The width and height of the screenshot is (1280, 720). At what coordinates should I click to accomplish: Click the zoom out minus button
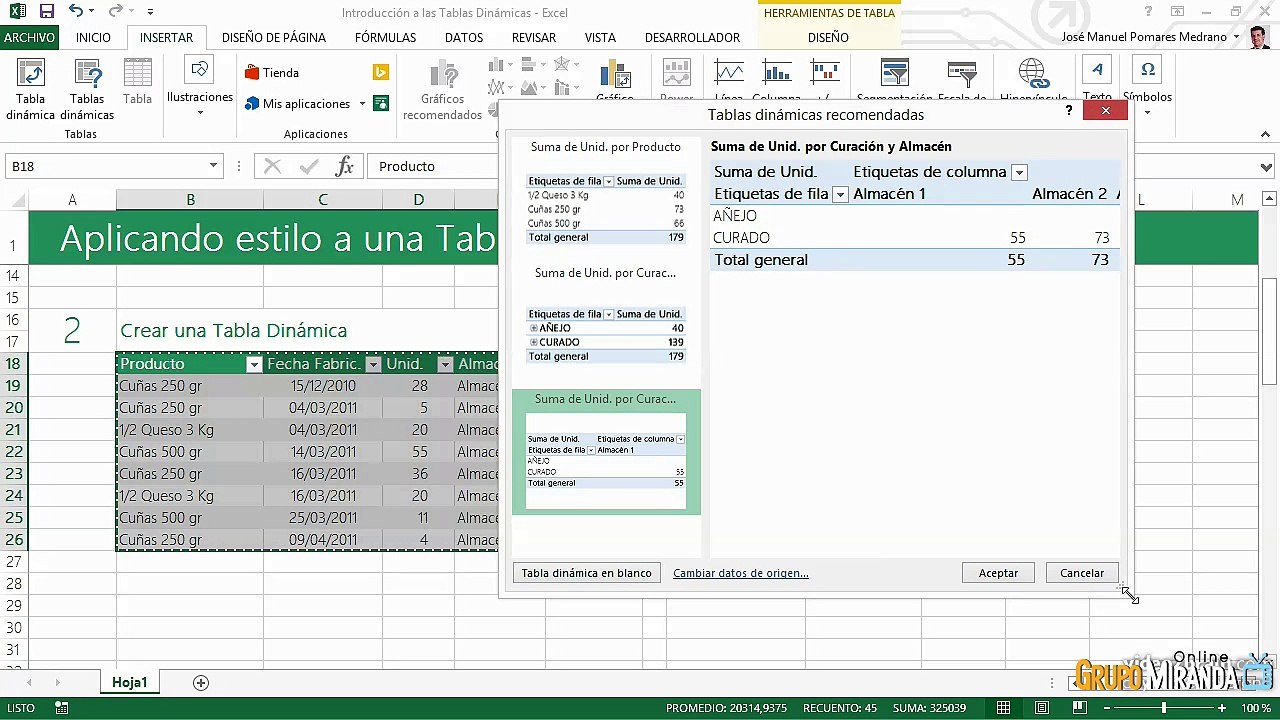click(1107, 708)
